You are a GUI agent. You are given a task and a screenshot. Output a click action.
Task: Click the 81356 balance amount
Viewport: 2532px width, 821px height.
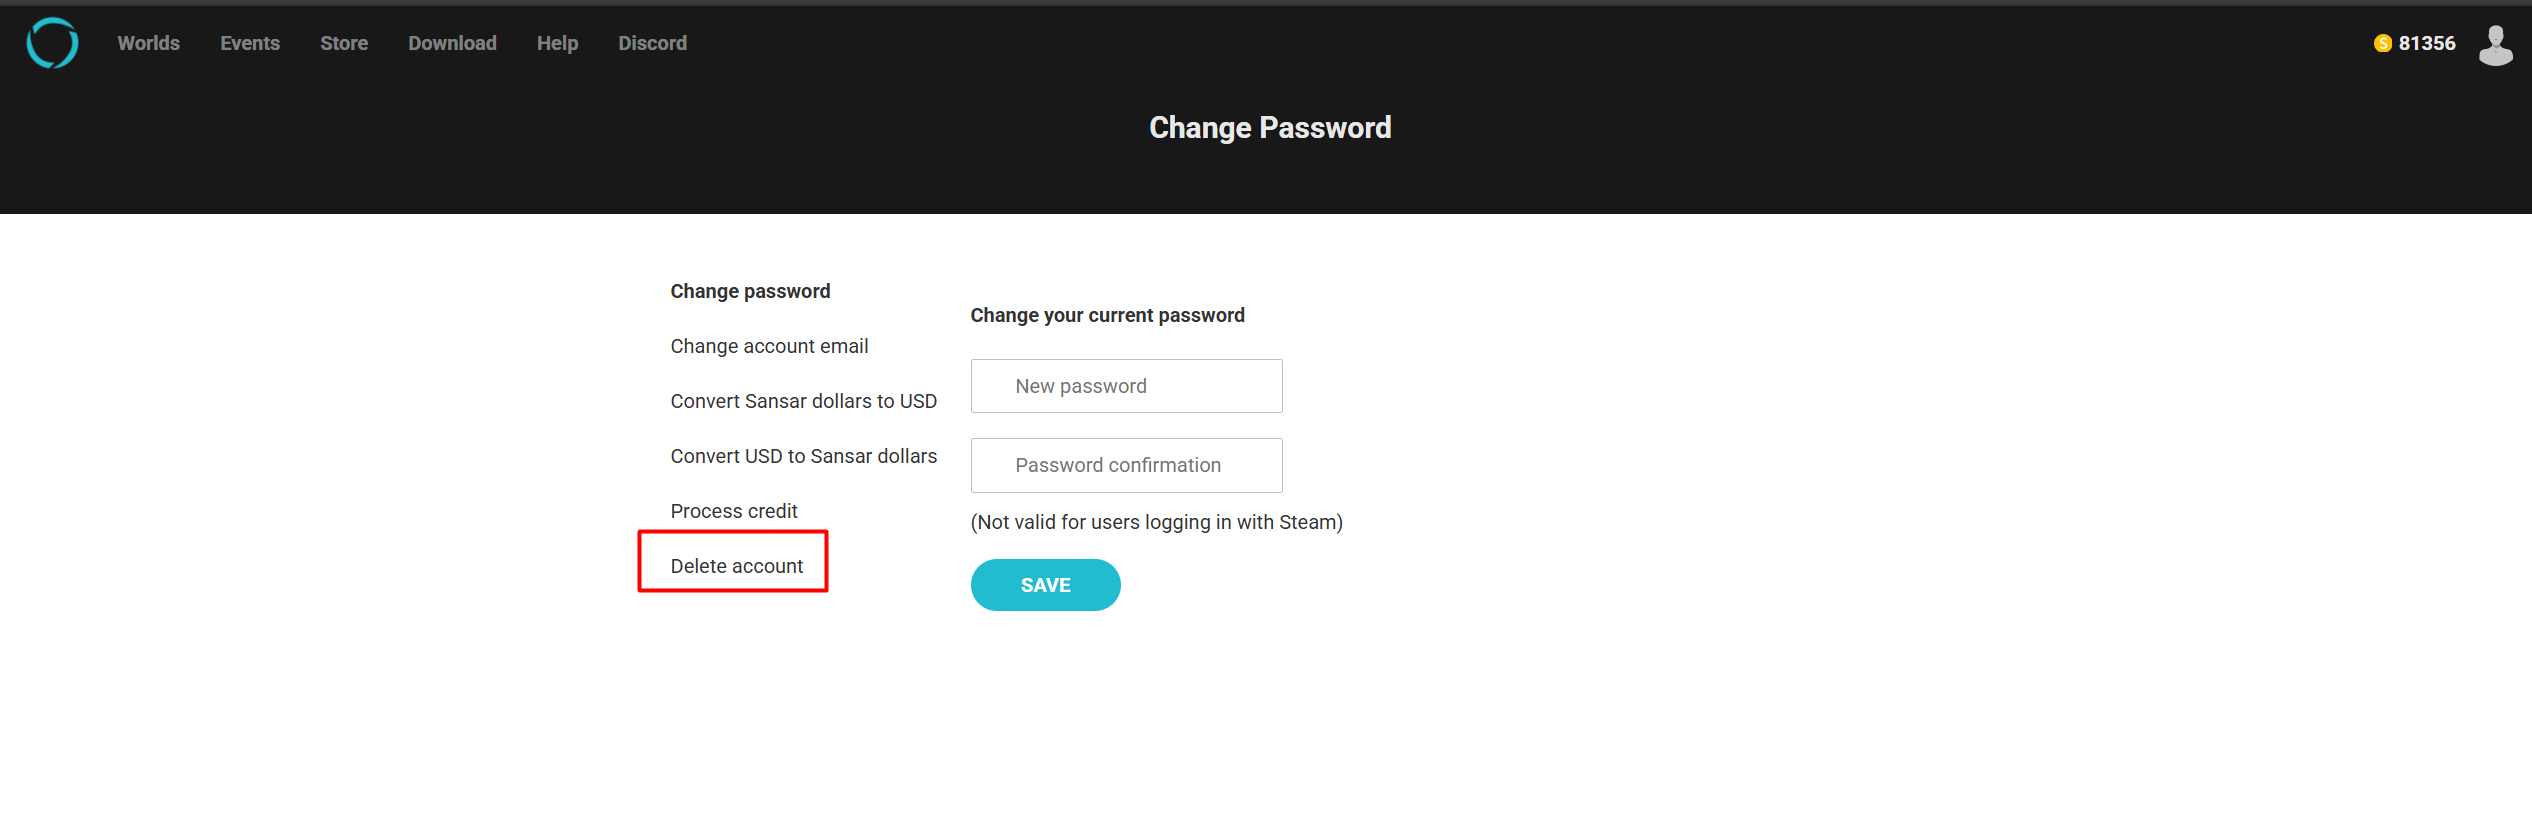pos(2427,43)
